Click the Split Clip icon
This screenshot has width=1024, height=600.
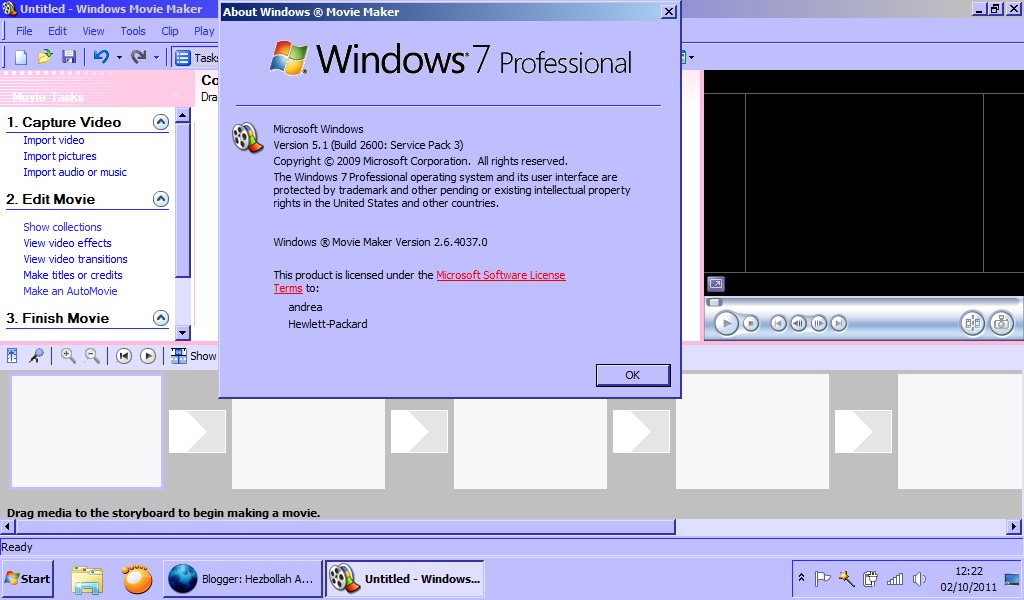pos(972,323)
